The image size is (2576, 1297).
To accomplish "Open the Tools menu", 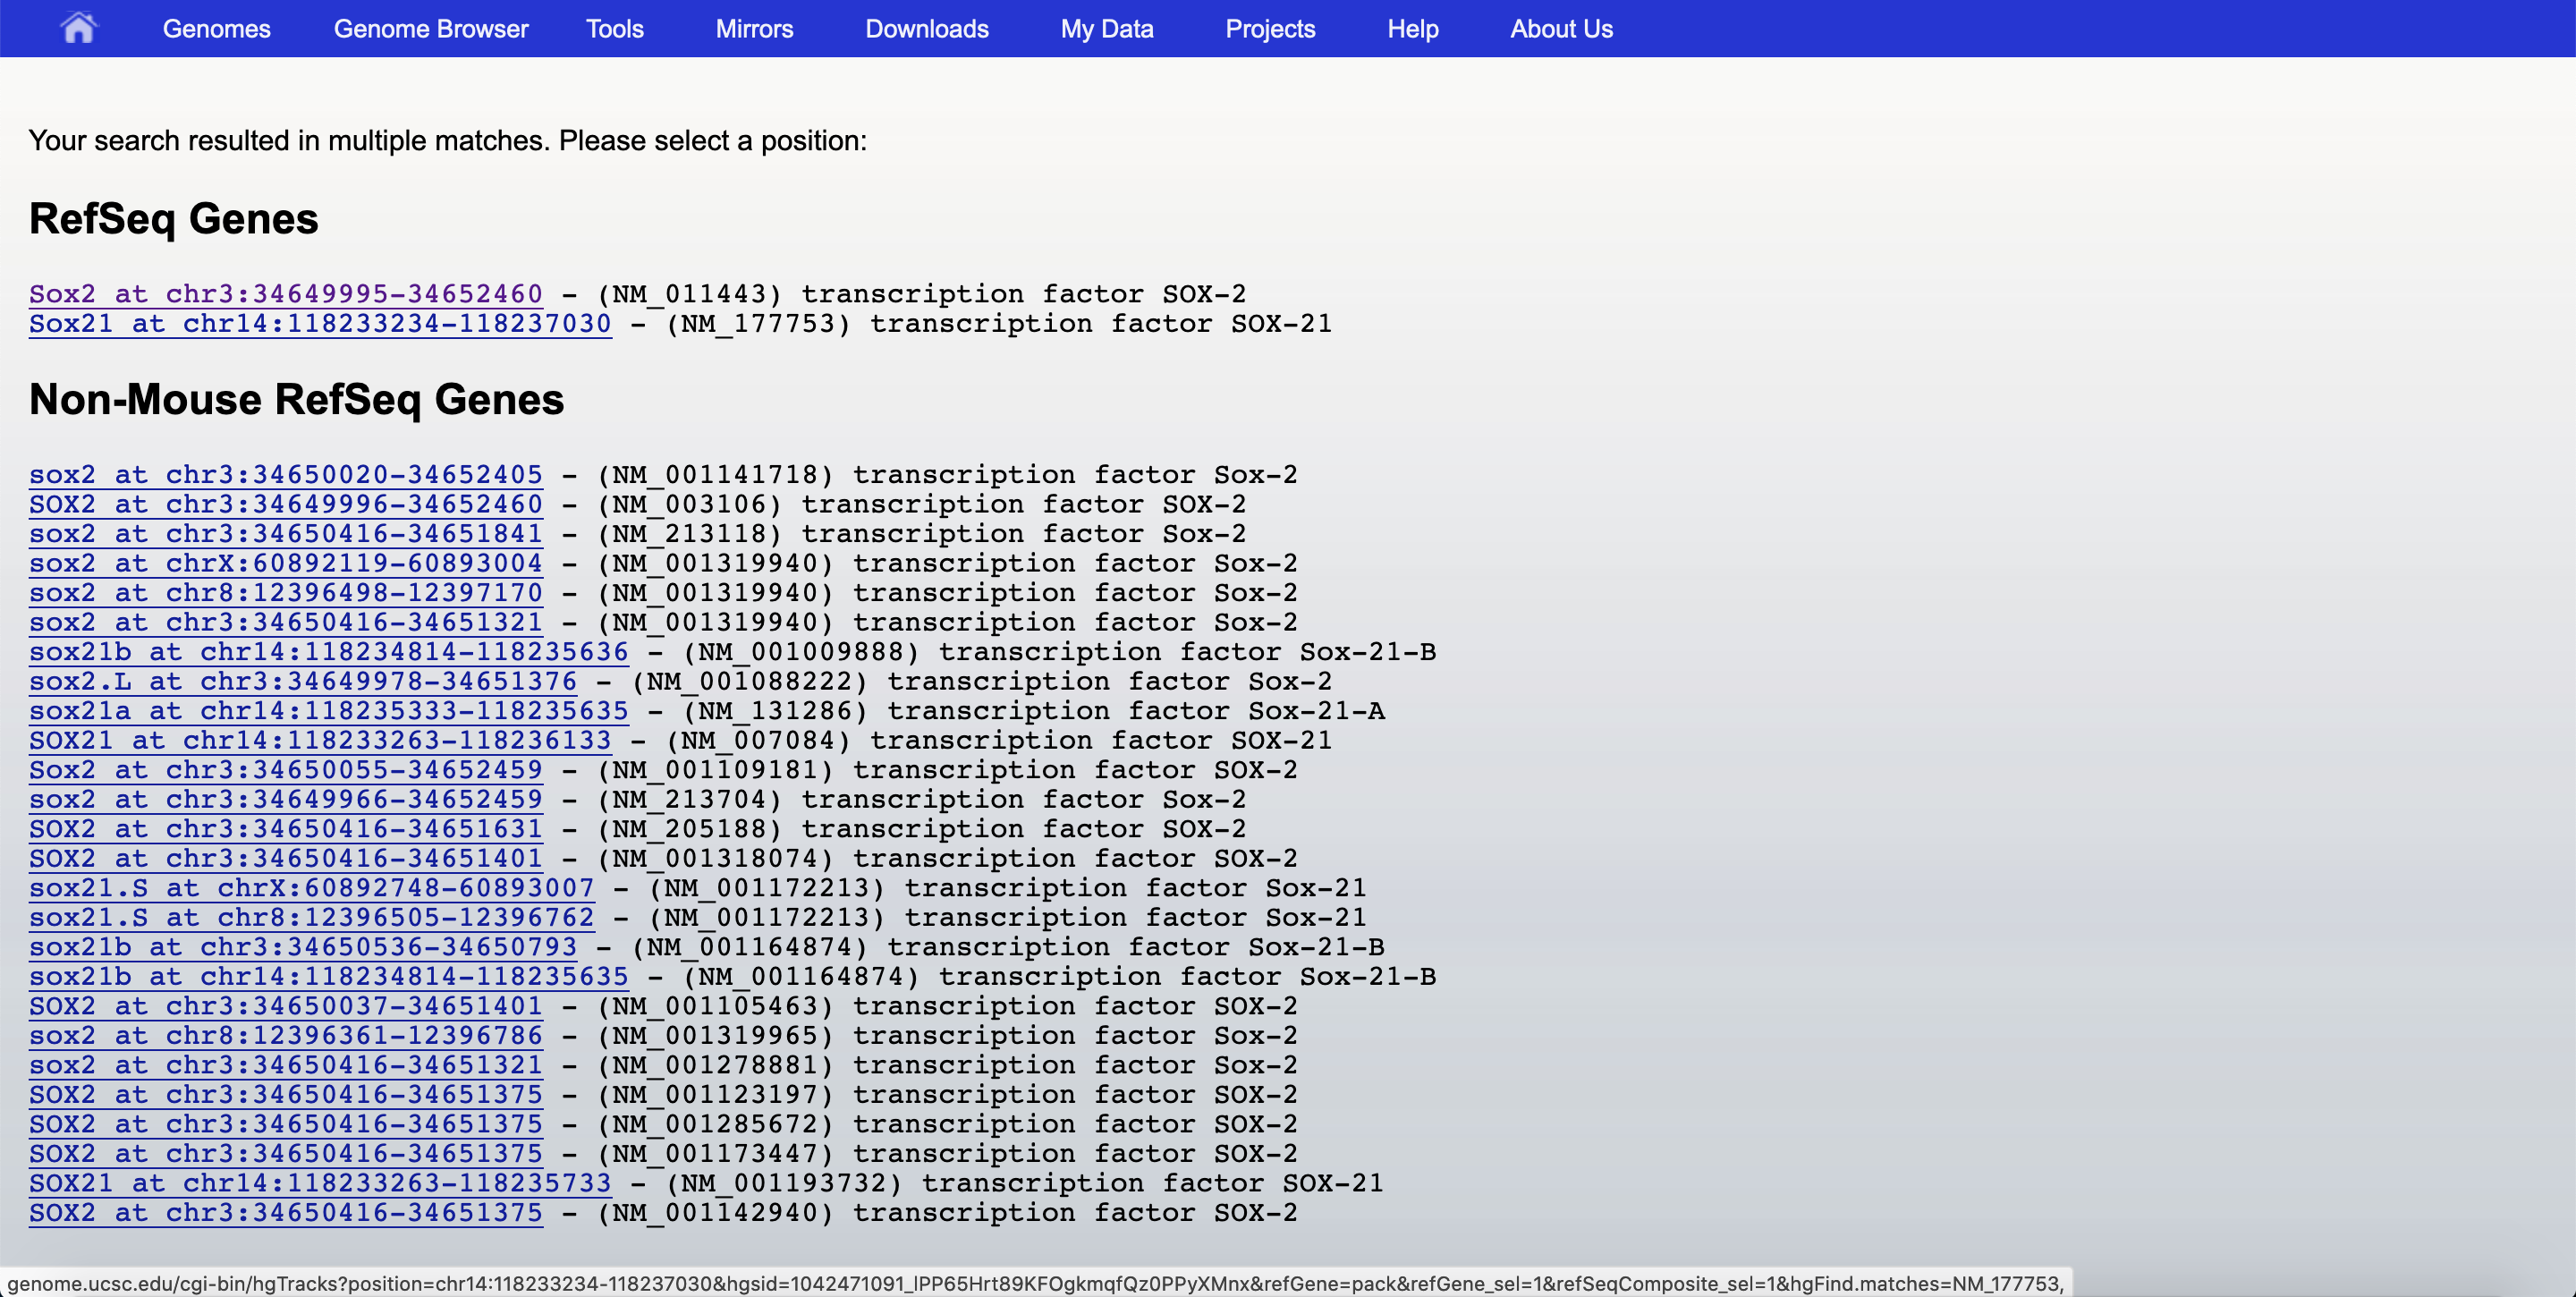I will (614, 29).
